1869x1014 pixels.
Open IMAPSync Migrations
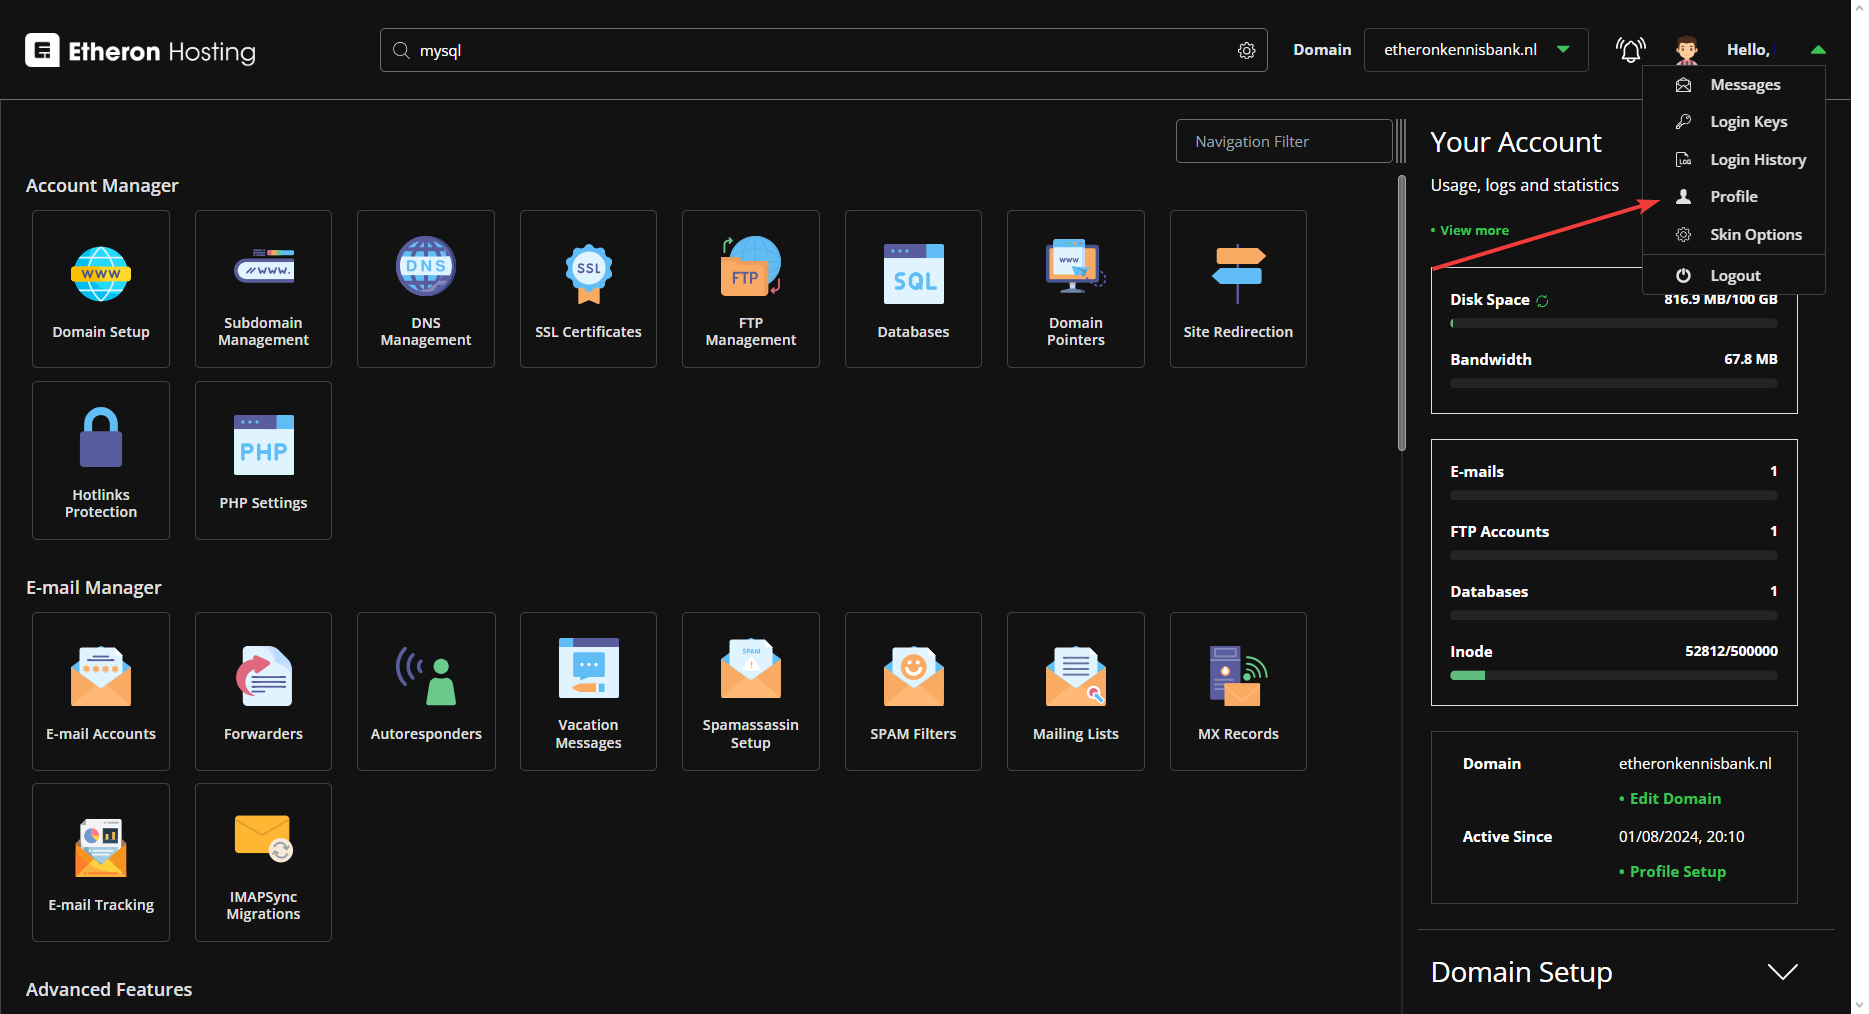(x=263, y=862)
